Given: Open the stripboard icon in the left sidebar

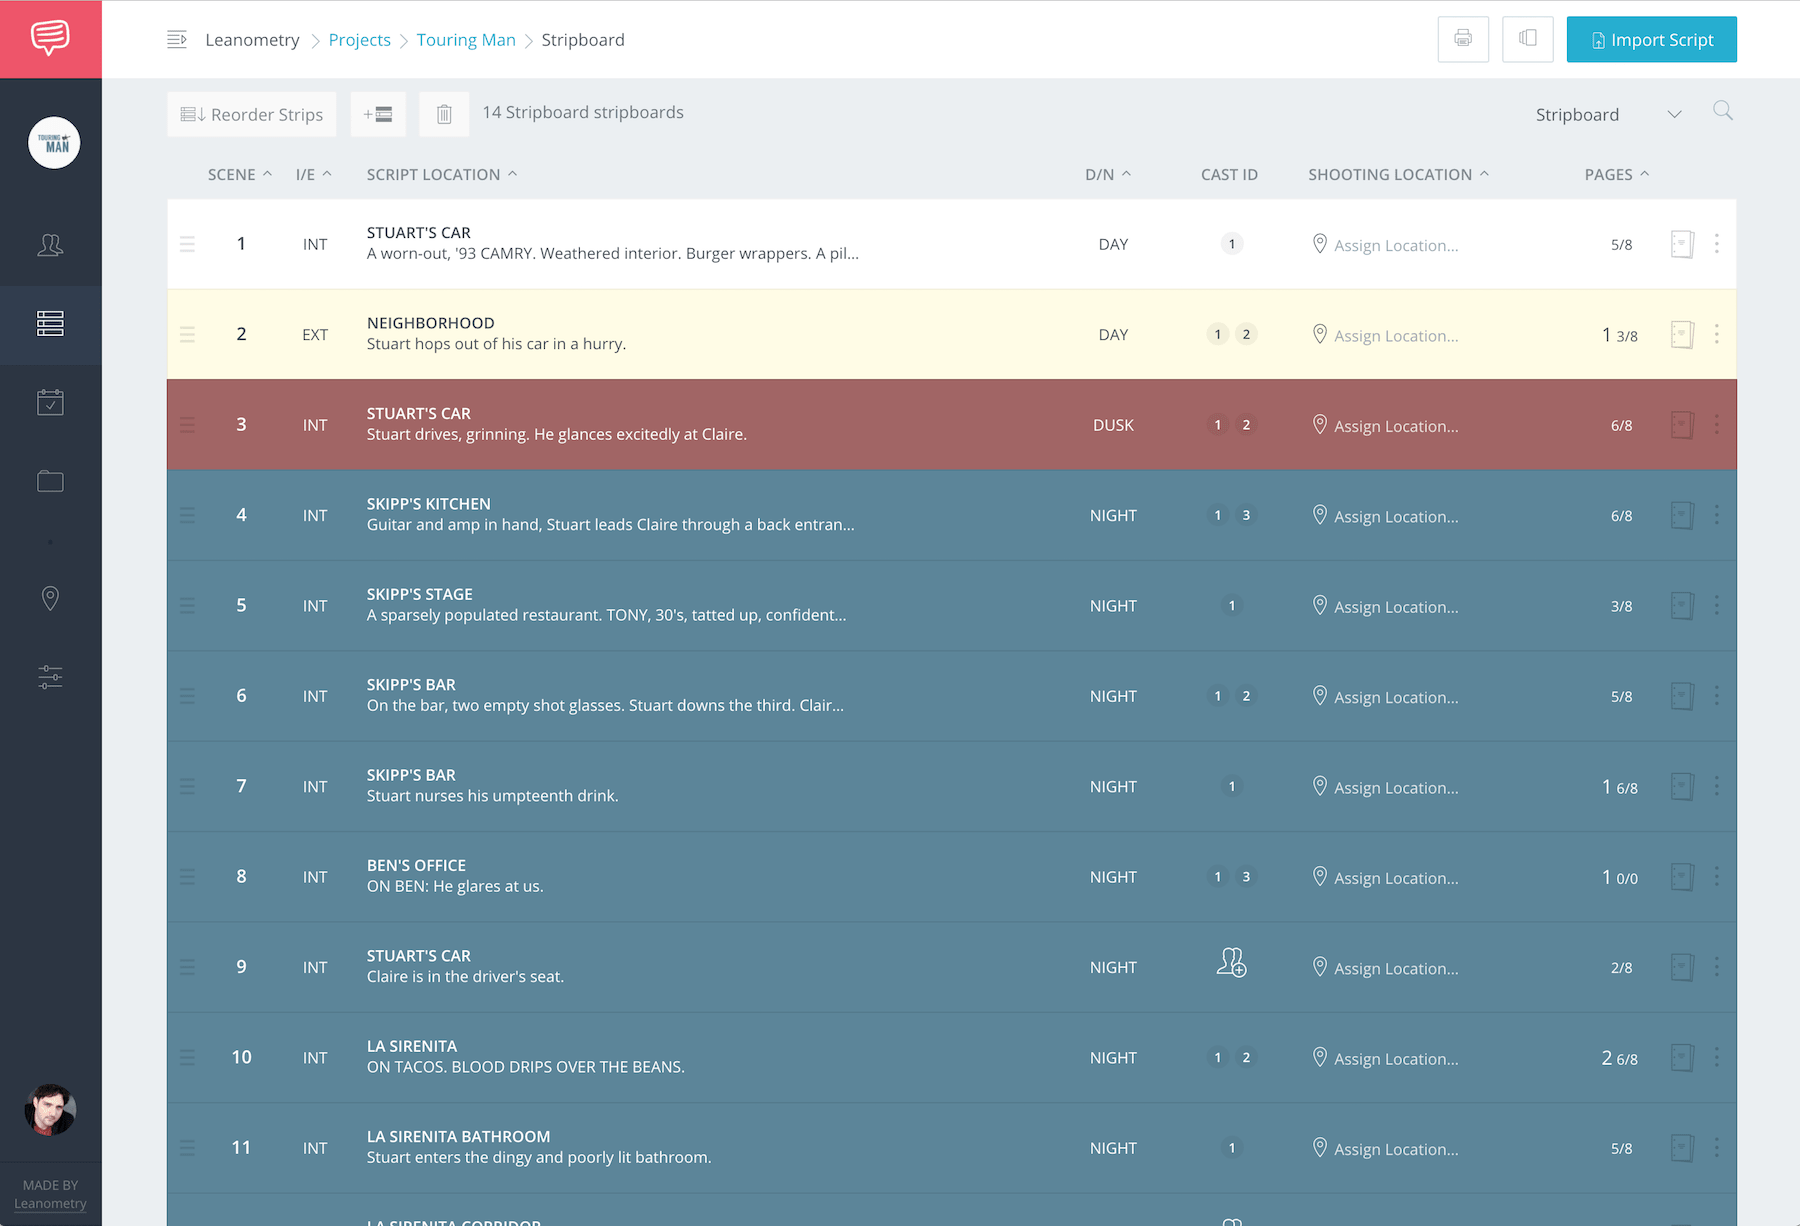Looking at the screenshot, I should pyautogui.click(x=50, y=324).
